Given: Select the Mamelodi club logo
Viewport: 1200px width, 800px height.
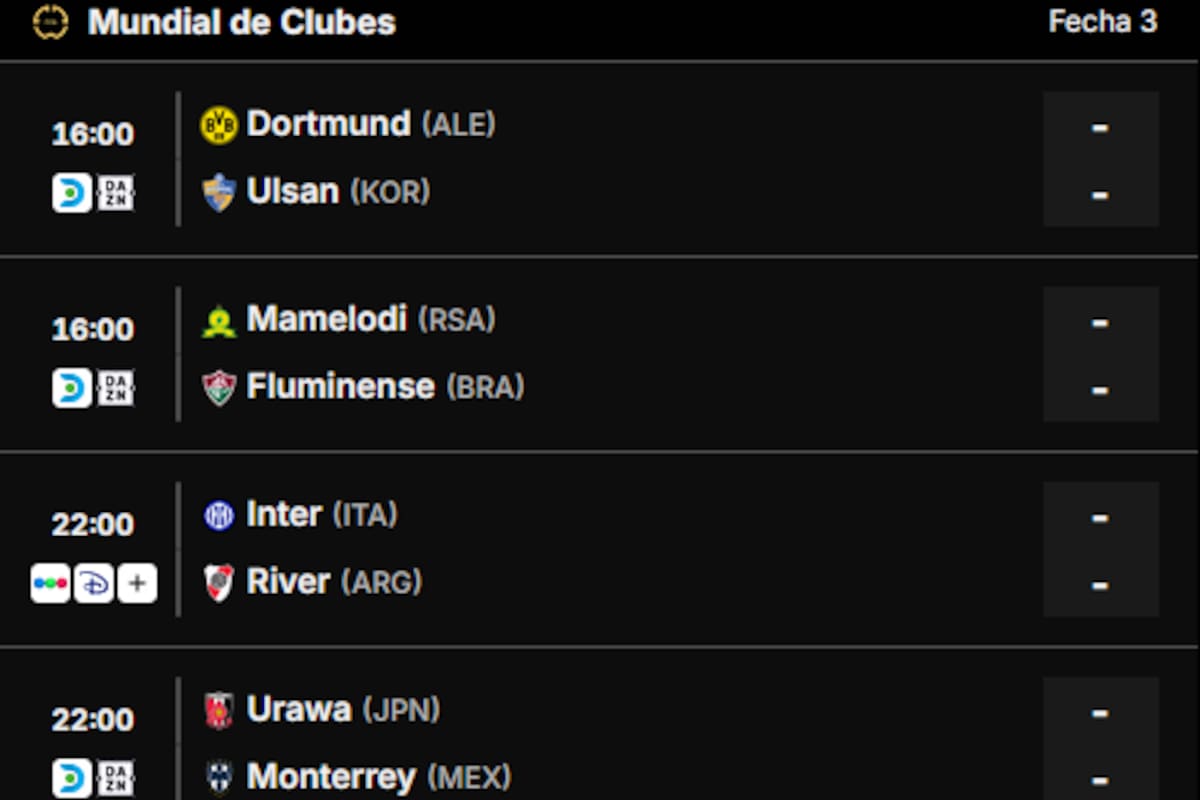Looking at the screenshot, I should [220, 319].
